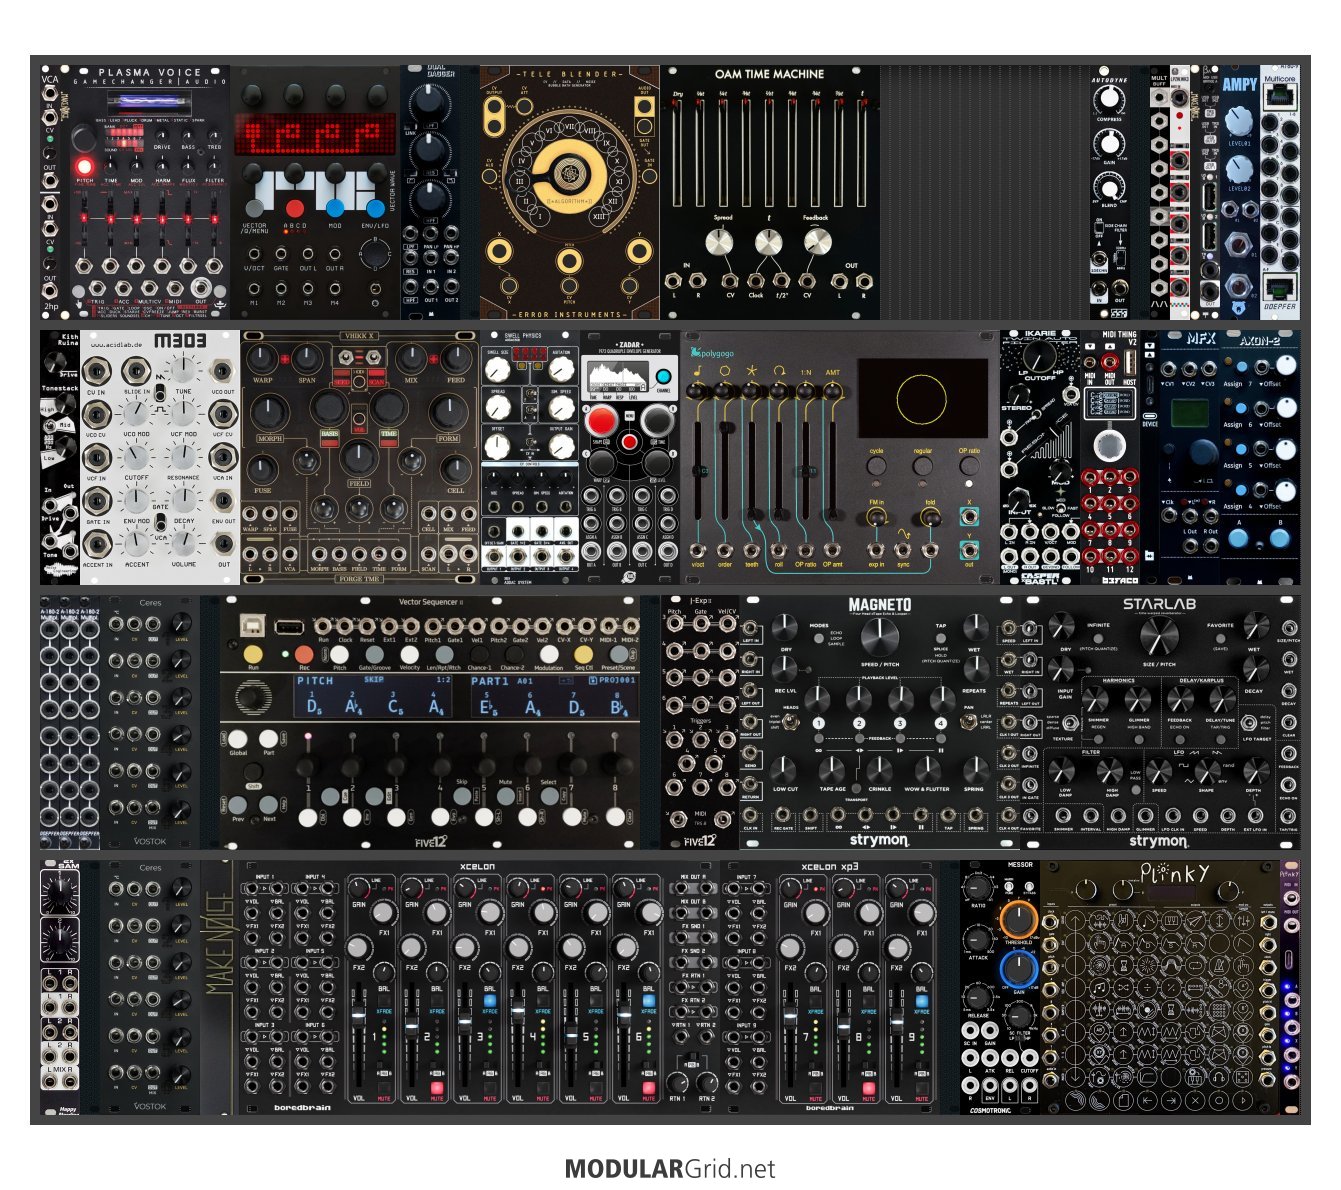This screenshot has height=1190, width=1341.
Task: Click the Vector Sequencer Next button
Action: [x=269, y=804]
